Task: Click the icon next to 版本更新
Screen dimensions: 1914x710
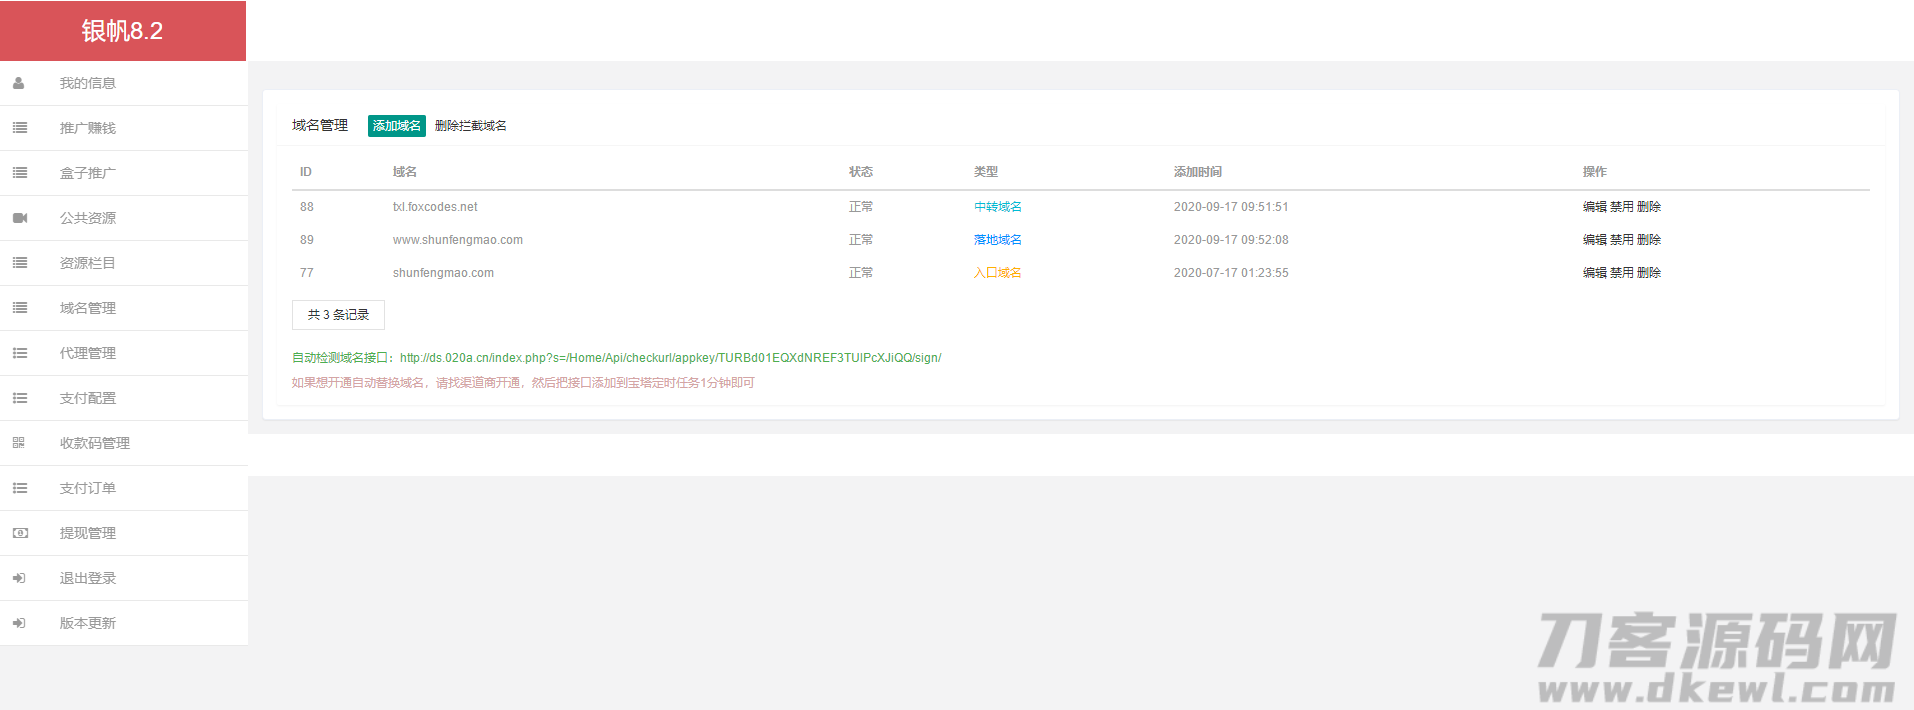Action: tap(19, 623)
